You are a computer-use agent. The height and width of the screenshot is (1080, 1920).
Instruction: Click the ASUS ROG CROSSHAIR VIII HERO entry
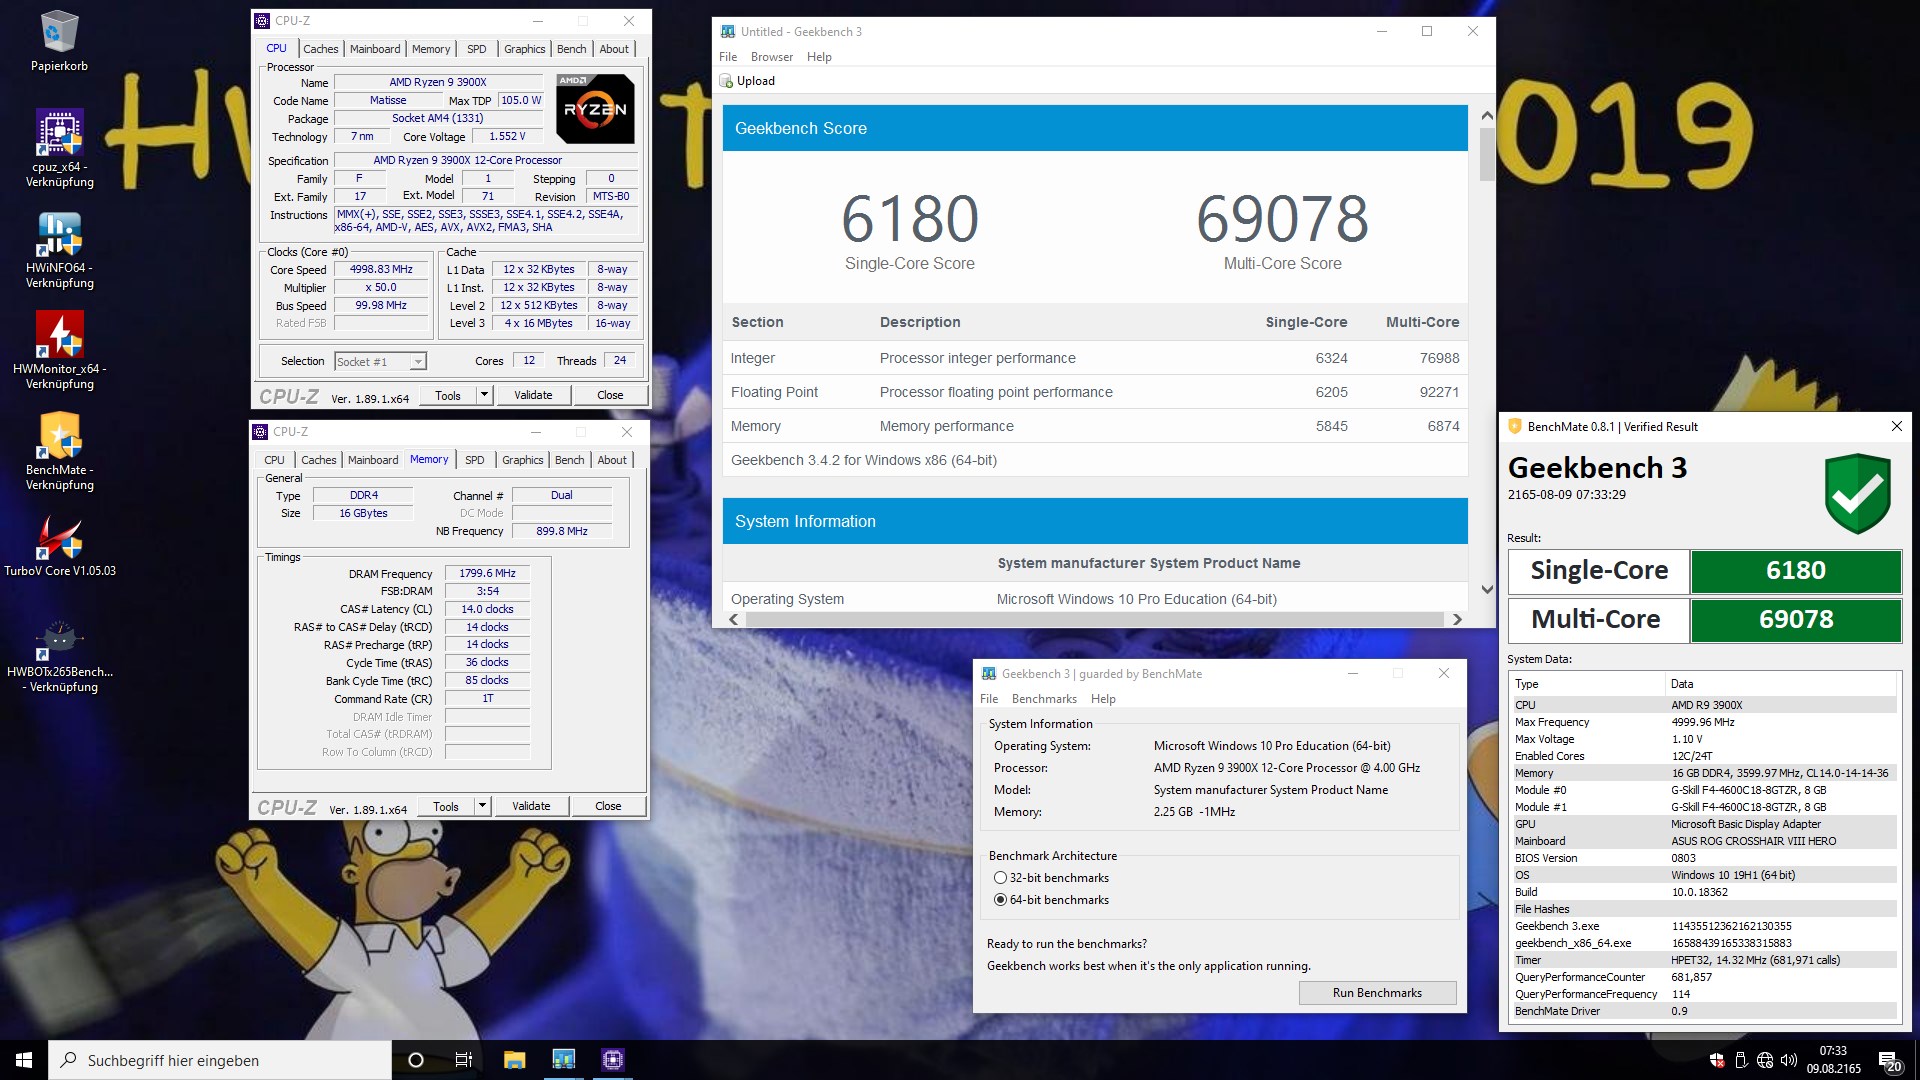pos(1753,841)
